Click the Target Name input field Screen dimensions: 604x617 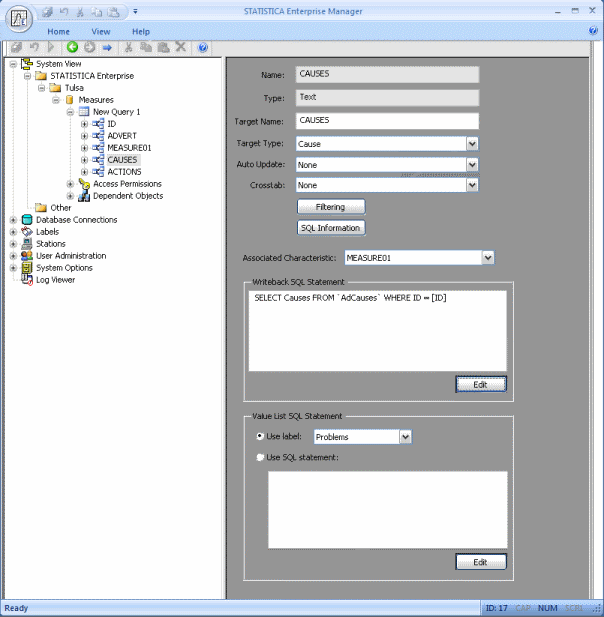click(x=387, y=121)
